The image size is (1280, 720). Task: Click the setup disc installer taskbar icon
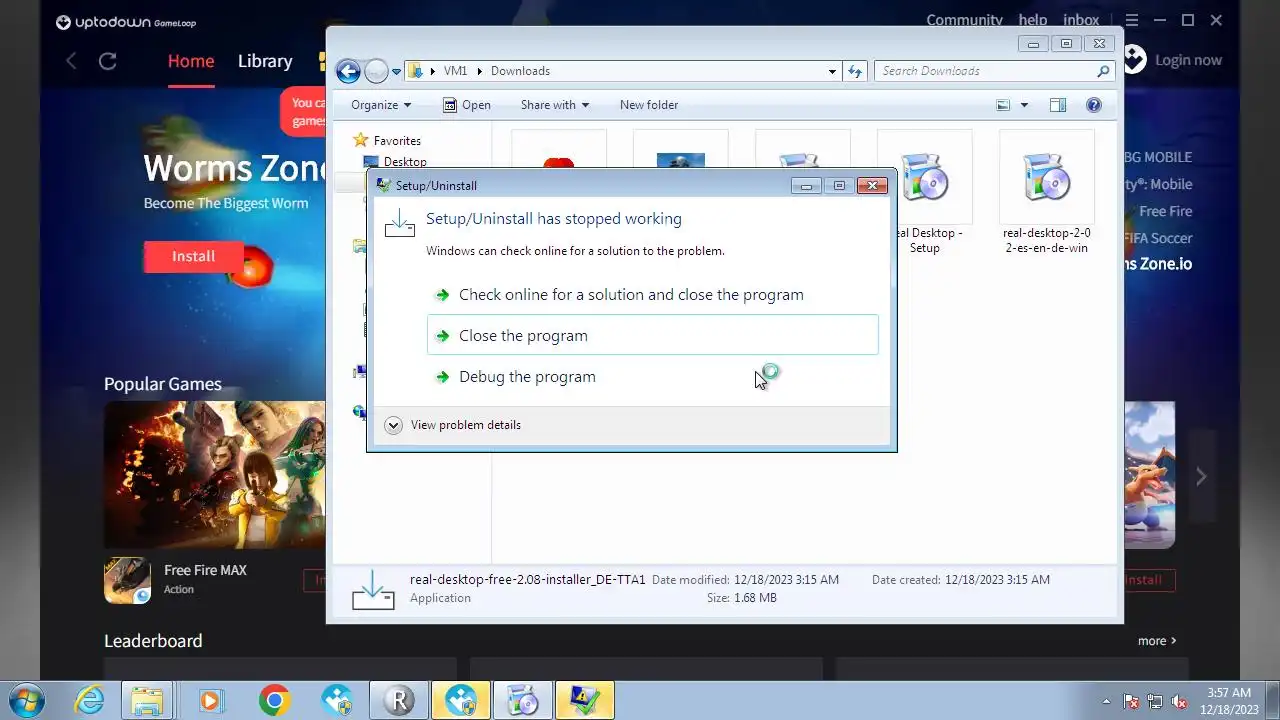(522, 700)
